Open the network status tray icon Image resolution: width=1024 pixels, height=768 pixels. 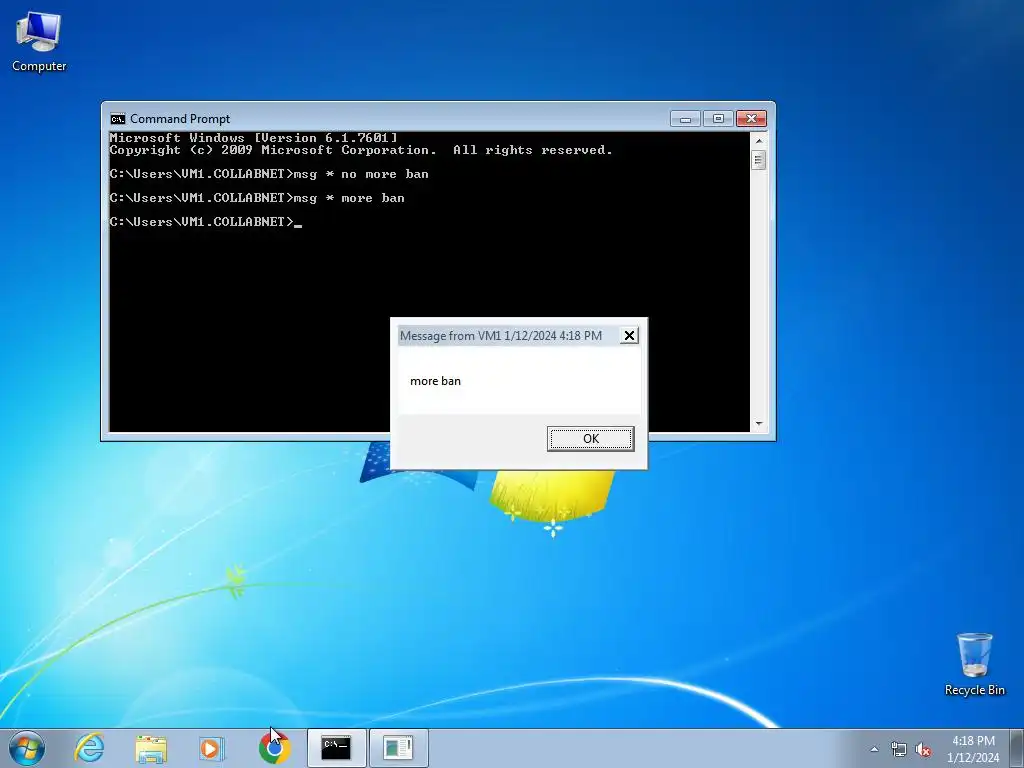pos(899,749)
